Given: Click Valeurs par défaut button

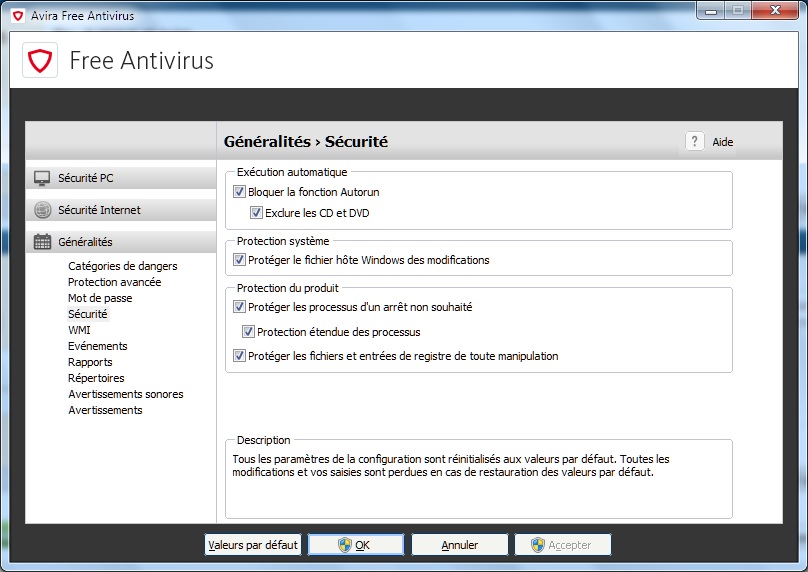Looking at the screenshot, I should pyautogui.click(x=253, y=545).
